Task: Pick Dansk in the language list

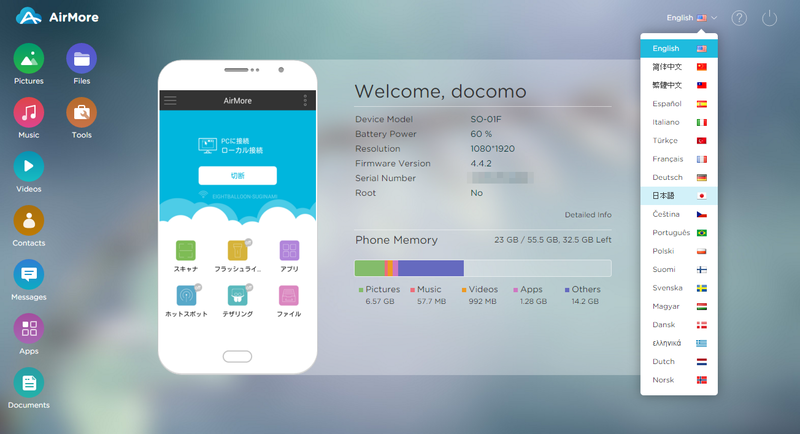Action: tap(679, 324)
